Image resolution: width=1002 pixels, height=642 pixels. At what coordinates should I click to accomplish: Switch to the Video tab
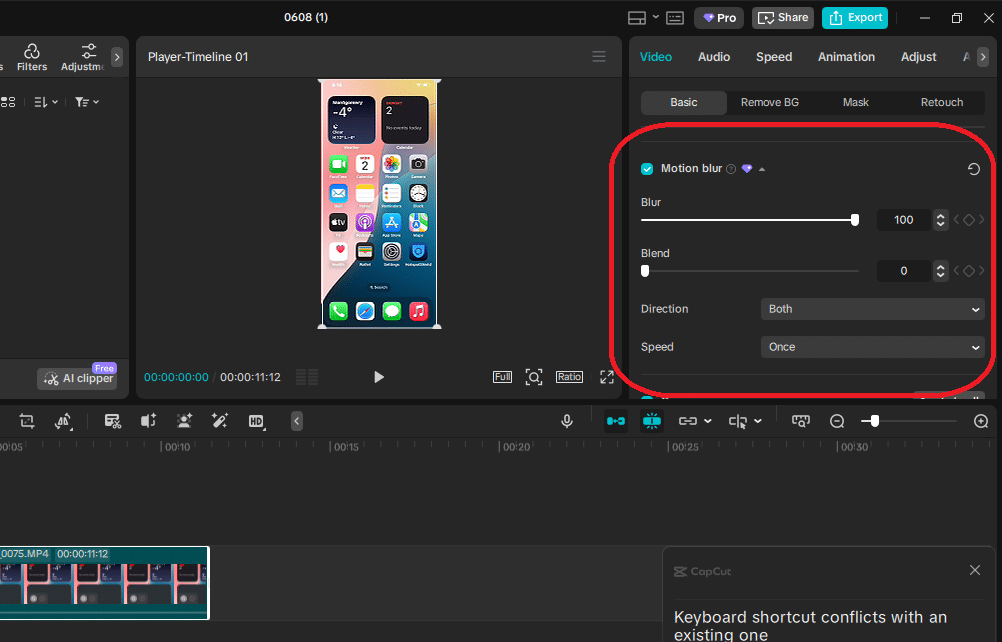[x=656, y=57]
